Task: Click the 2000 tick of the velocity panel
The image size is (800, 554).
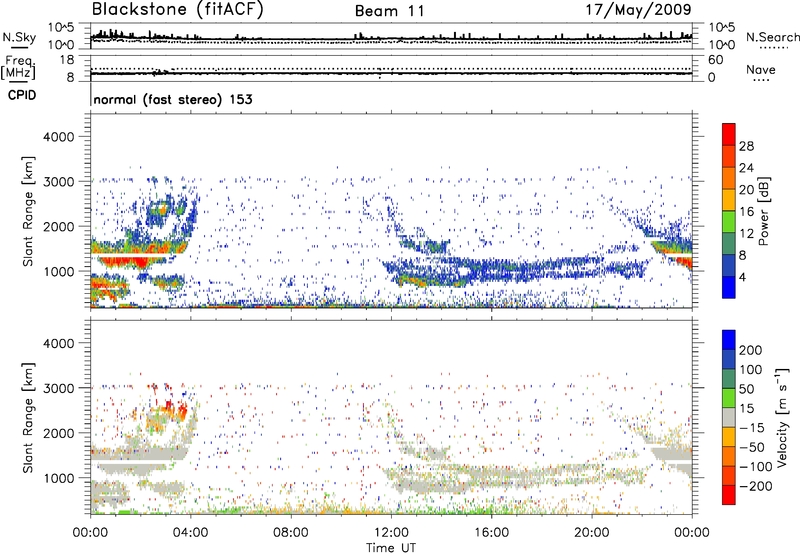Action: [58, 433]
